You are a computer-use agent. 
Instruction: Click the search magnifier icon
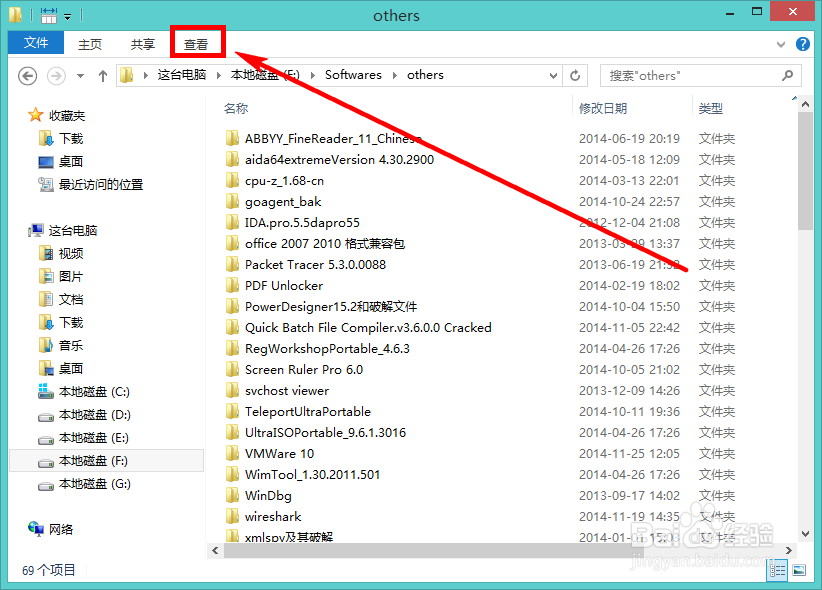pos(787,76)
